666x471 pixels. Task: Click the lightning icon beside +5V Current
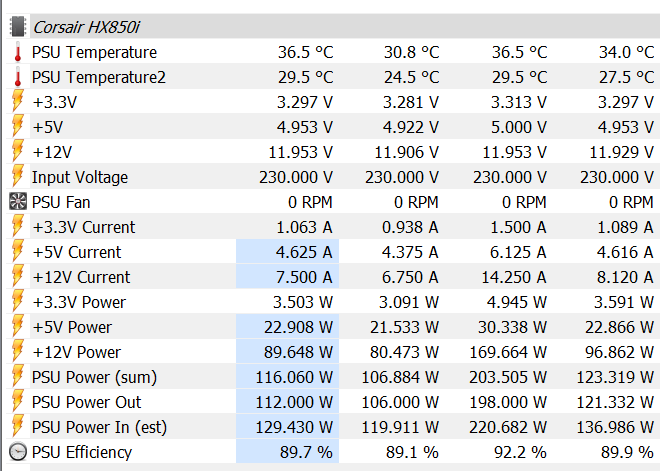click(18, 252)
